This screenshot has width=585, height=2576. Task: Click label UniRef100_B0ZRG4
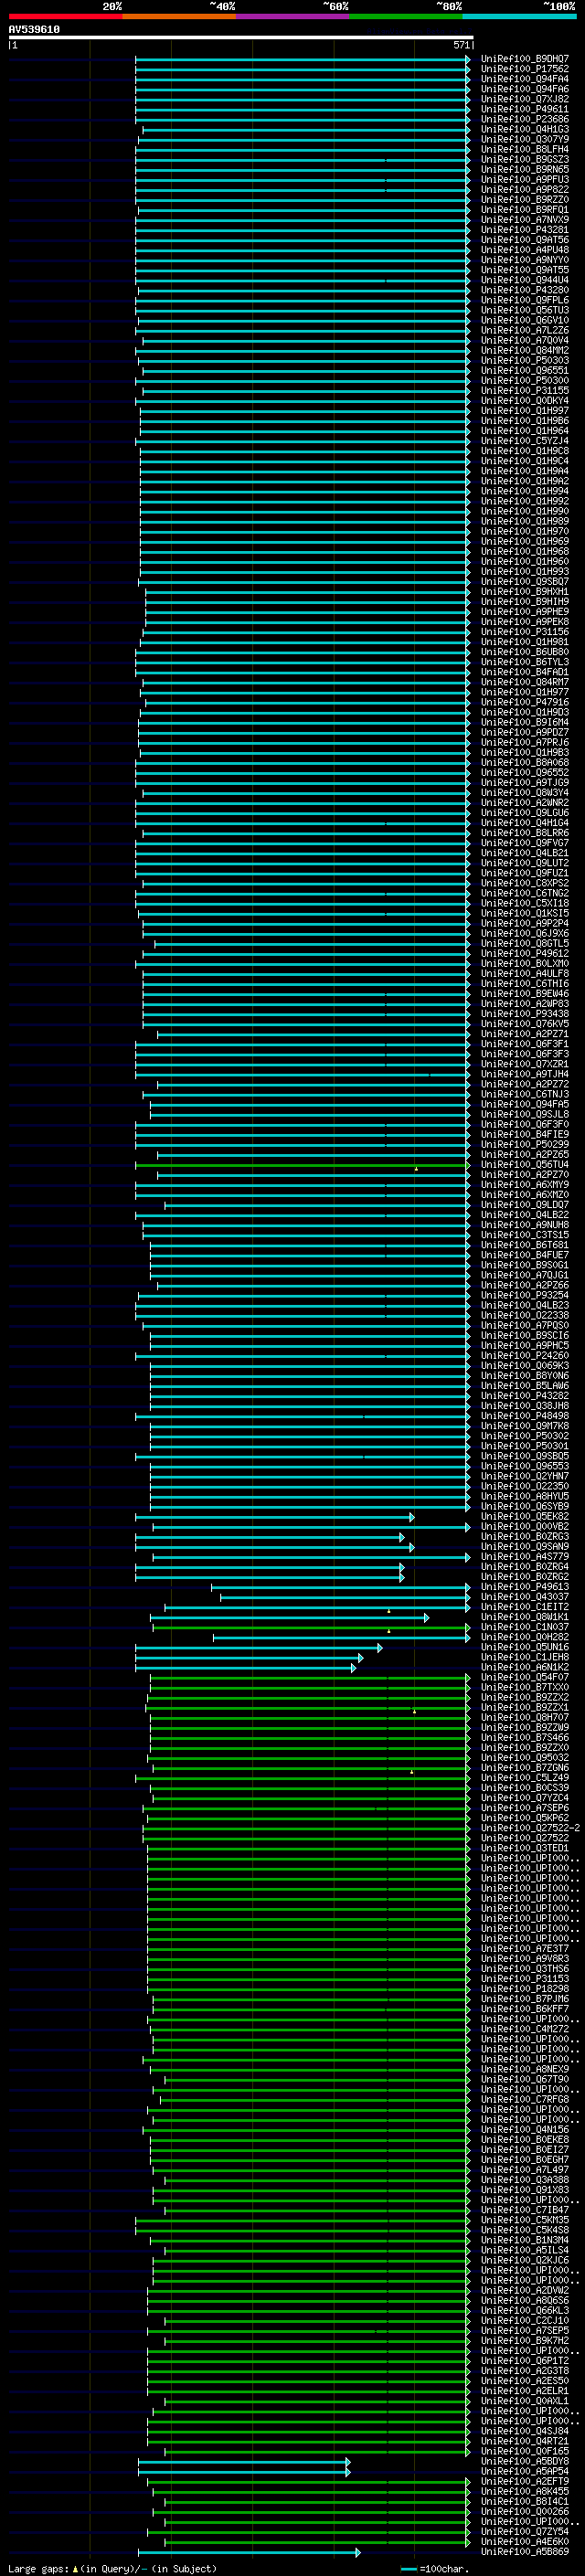tap(525, 1566)
